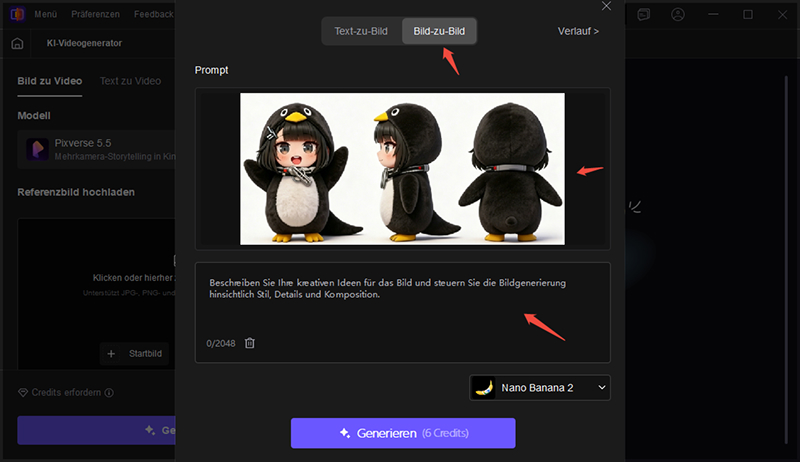The width and height of the screenshot is (800, 462).
Task: Select the Pixverse 5.5 model
Action: tap(96, 149)
